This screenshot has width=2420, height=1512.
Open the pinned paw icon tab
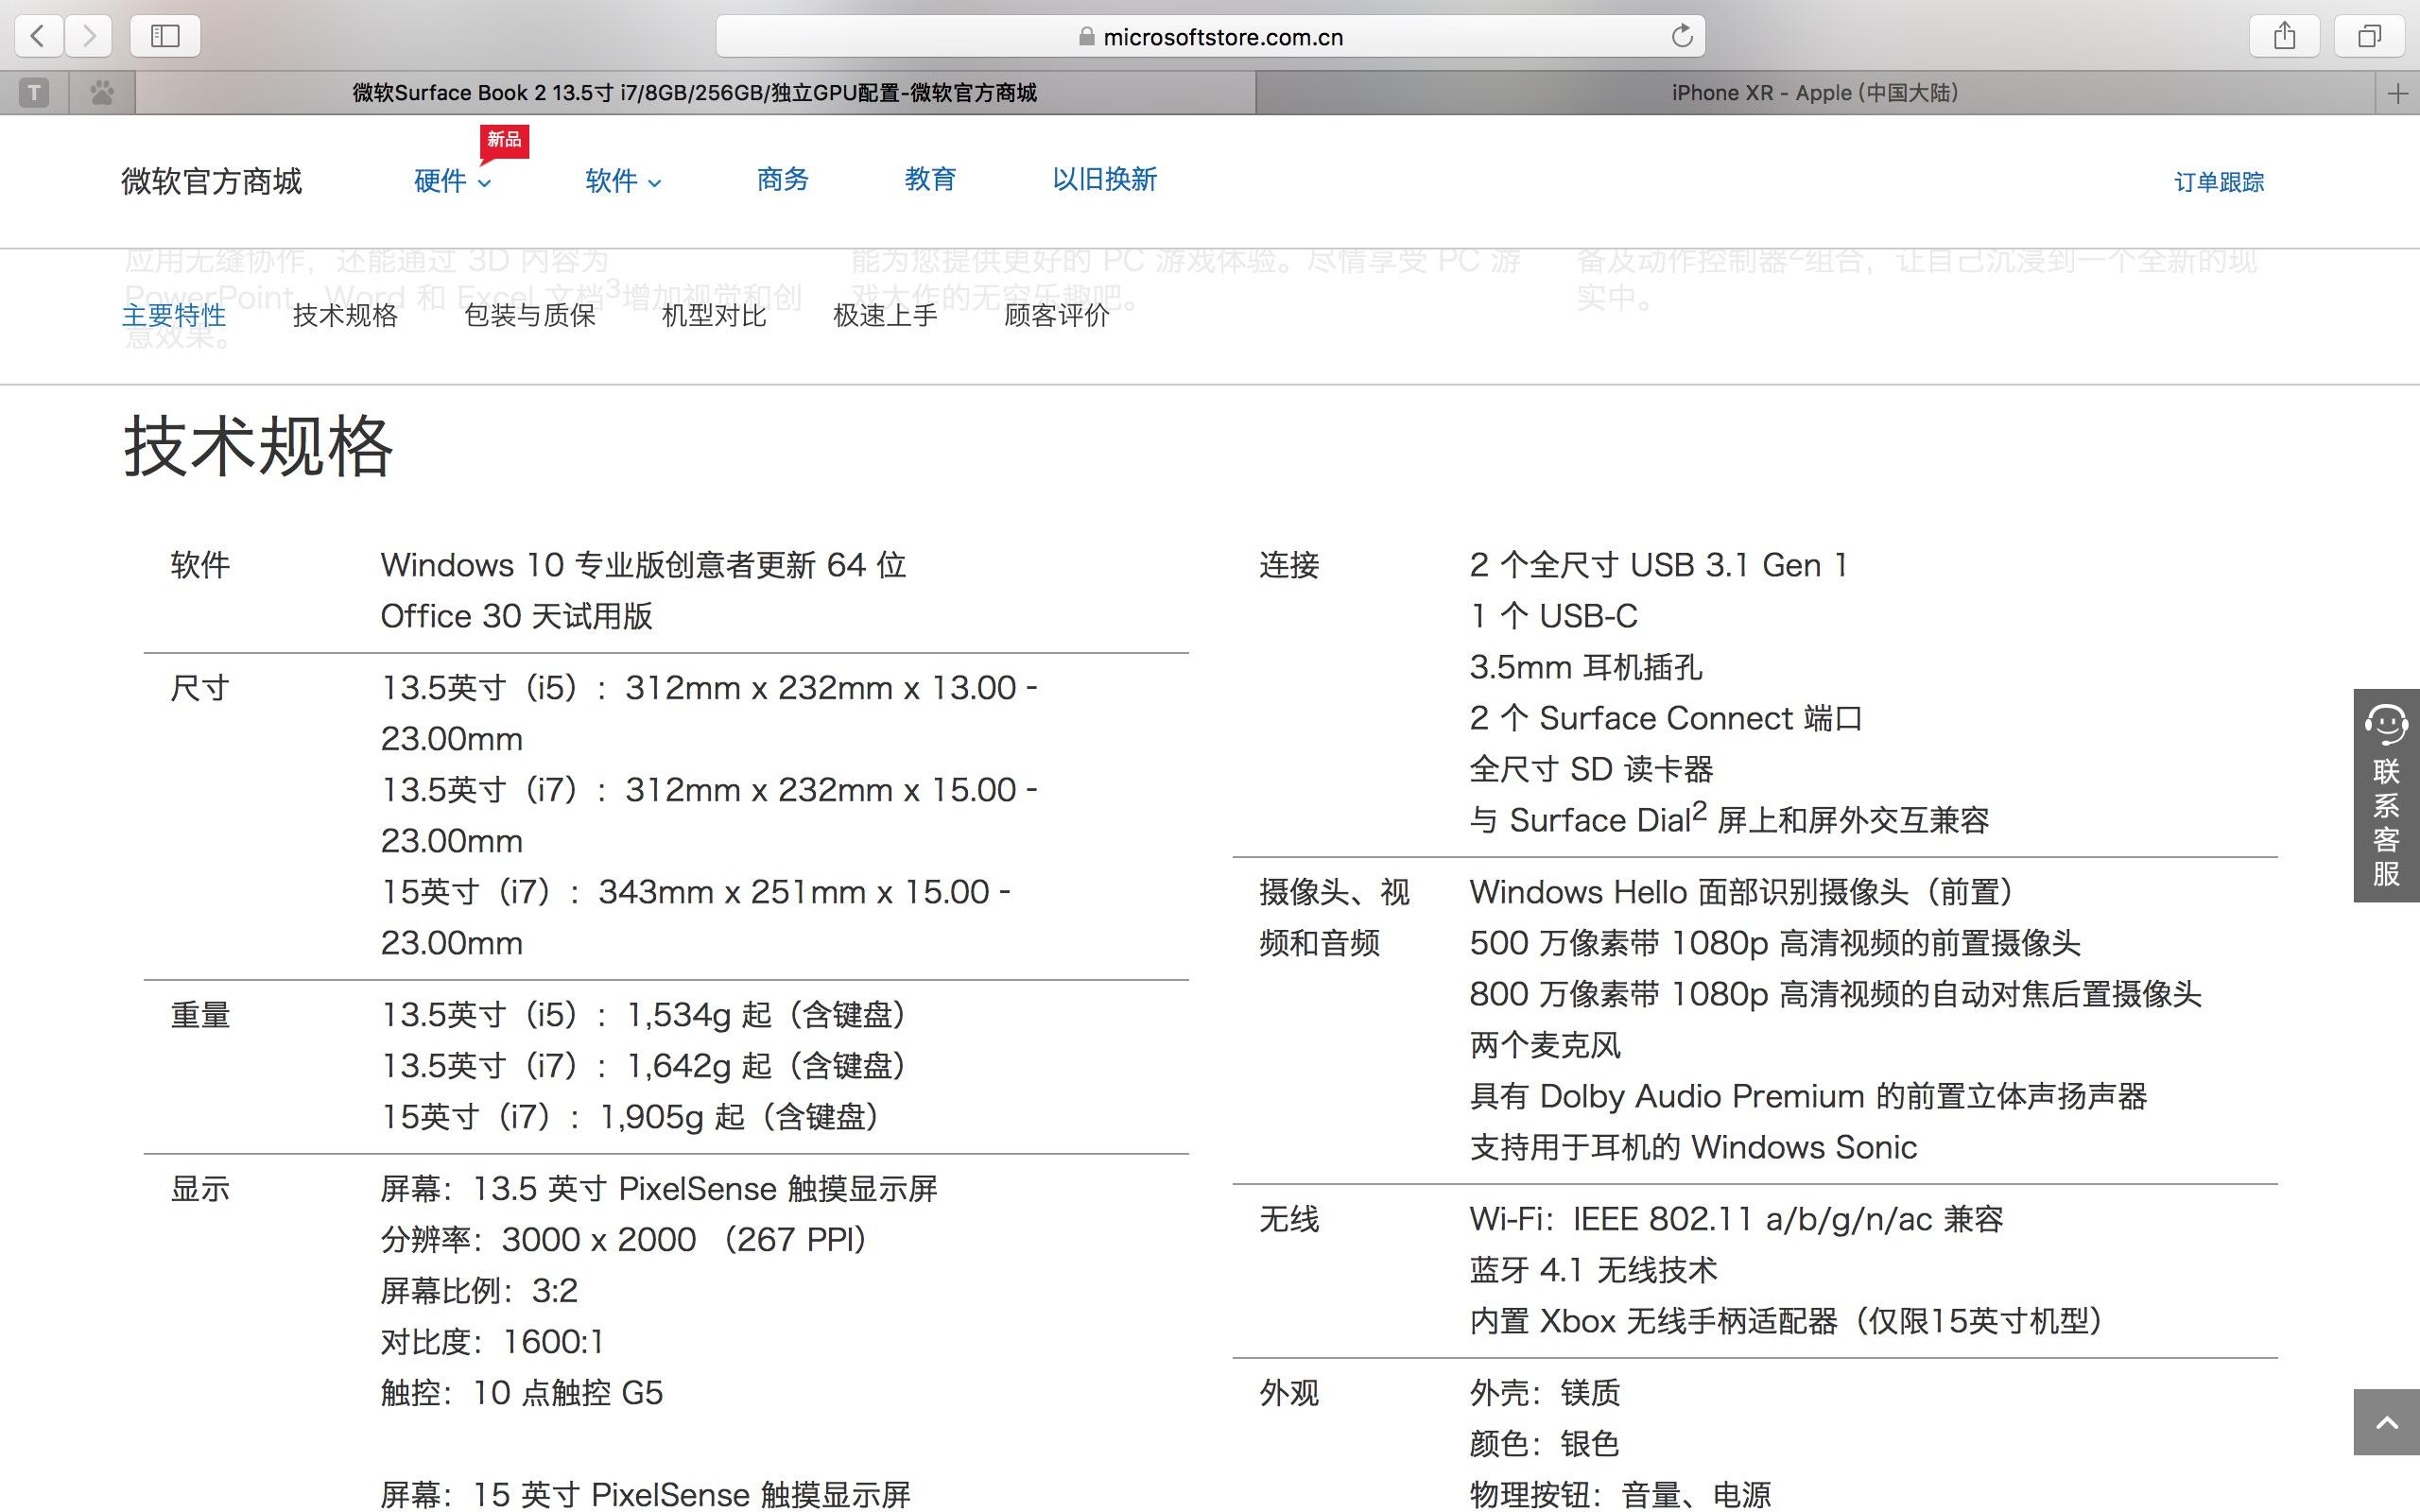(102, 94)
